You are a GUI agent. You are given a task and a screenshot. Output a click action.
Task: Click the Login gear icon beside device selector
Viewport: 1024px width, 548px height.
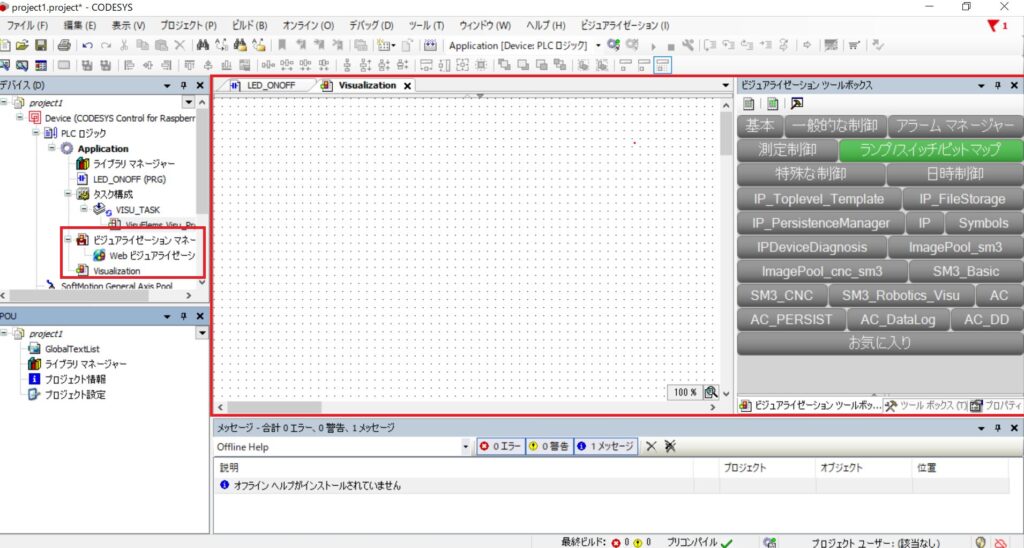(613, 45)
